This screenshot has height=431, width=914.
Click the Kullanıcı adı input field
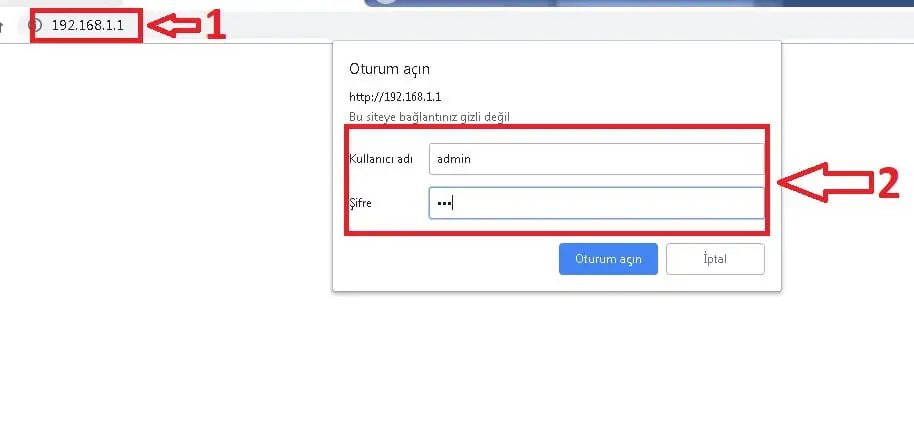click(x=596, y=159)
